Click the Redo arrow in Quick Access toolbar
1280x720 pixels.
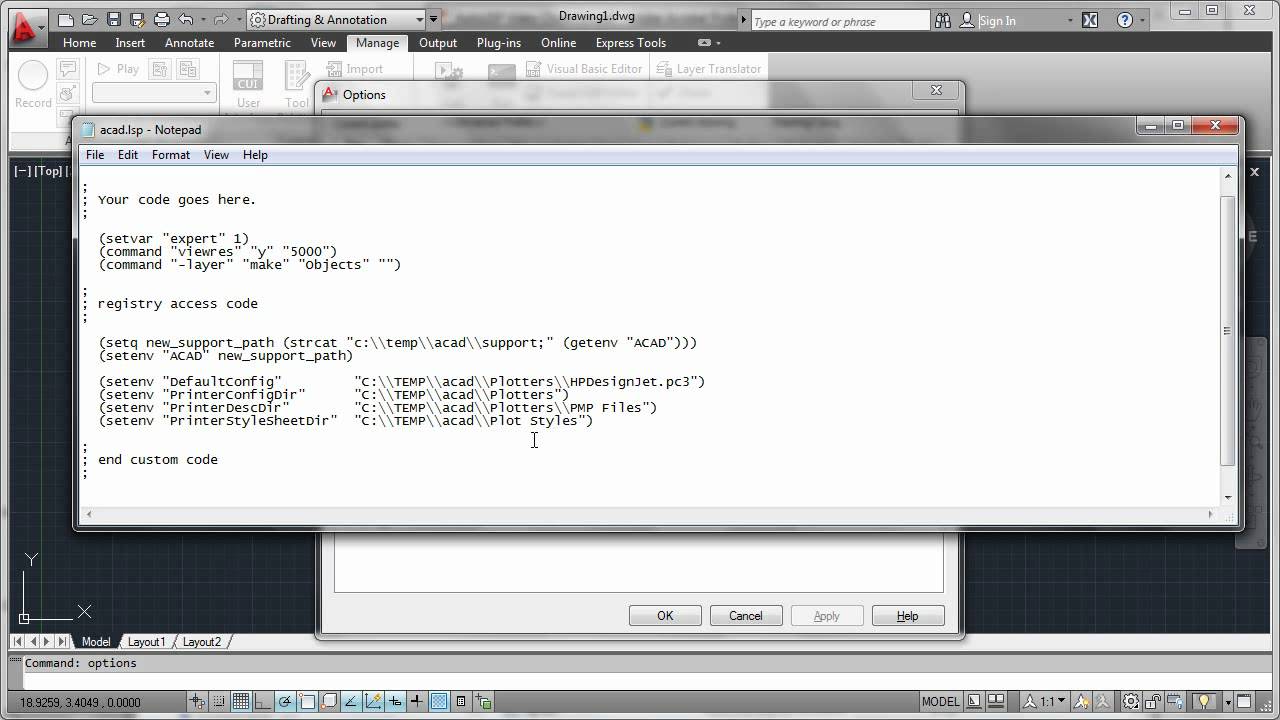point(221,19)
